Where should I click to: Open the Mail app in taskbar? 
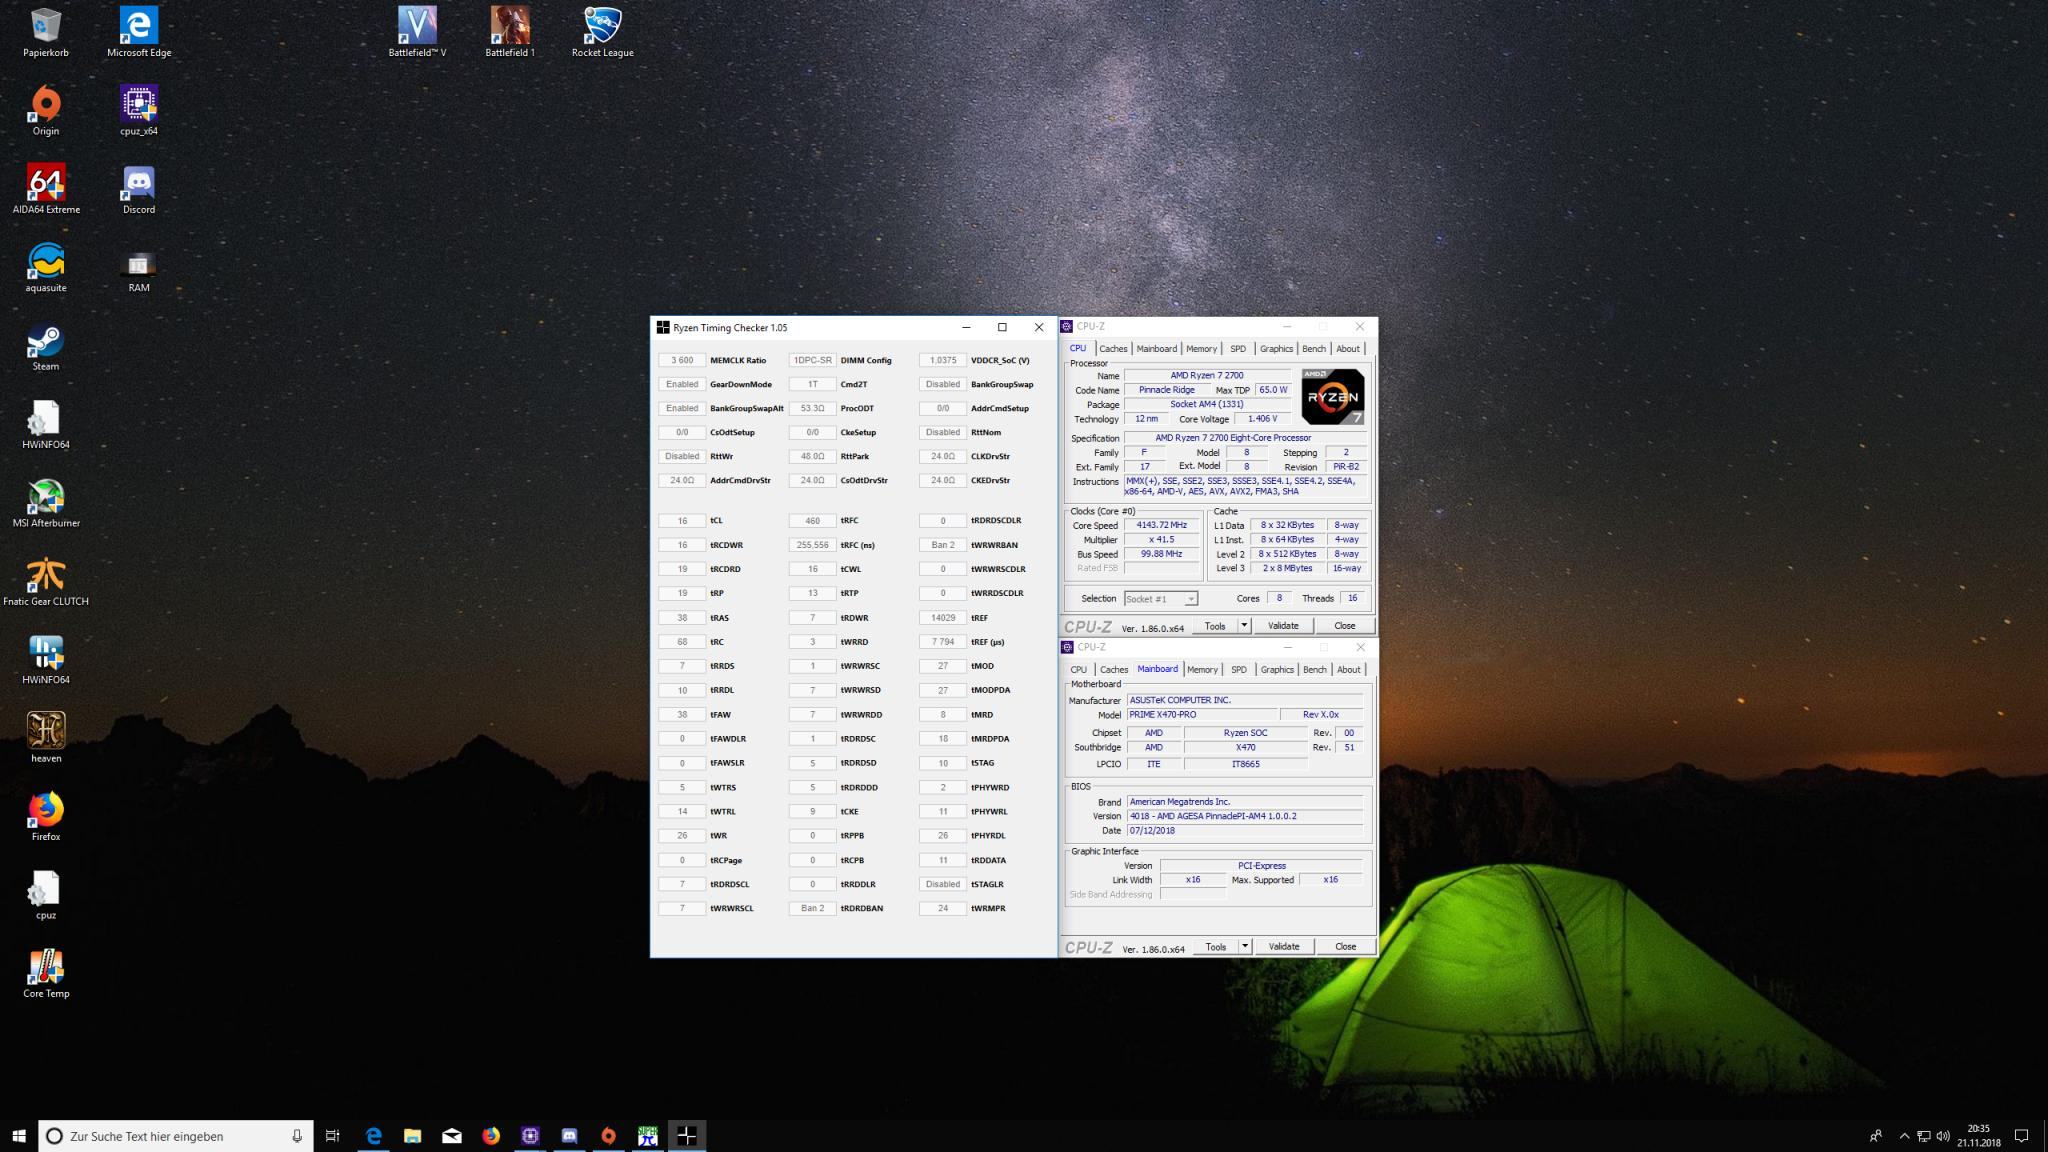coord(451,1135)
